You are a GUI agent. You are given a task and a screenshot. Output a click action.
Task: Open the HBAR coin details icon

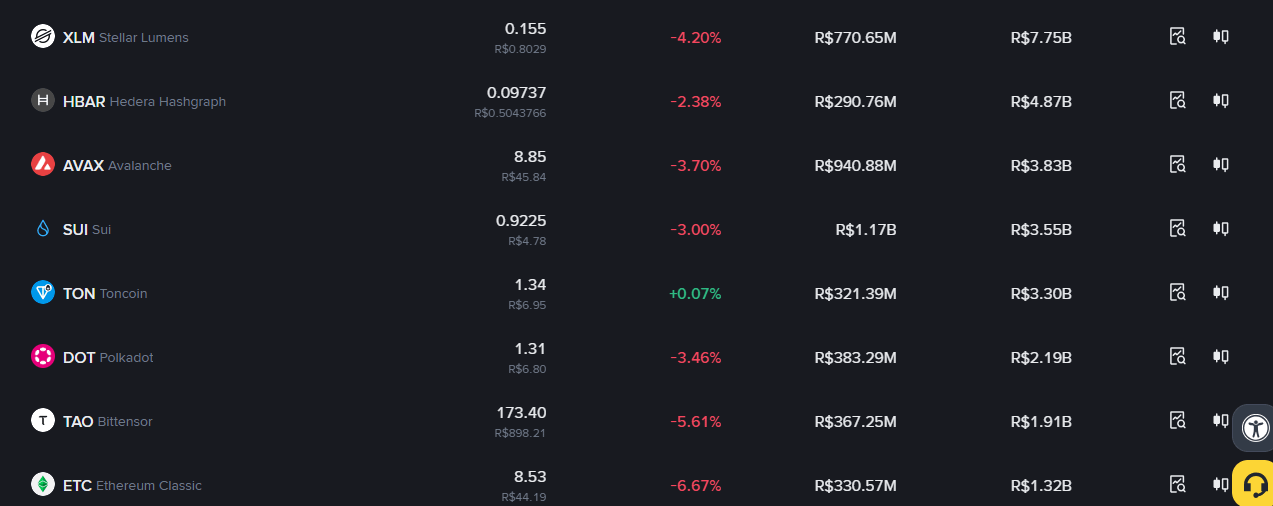(1177, 101)
